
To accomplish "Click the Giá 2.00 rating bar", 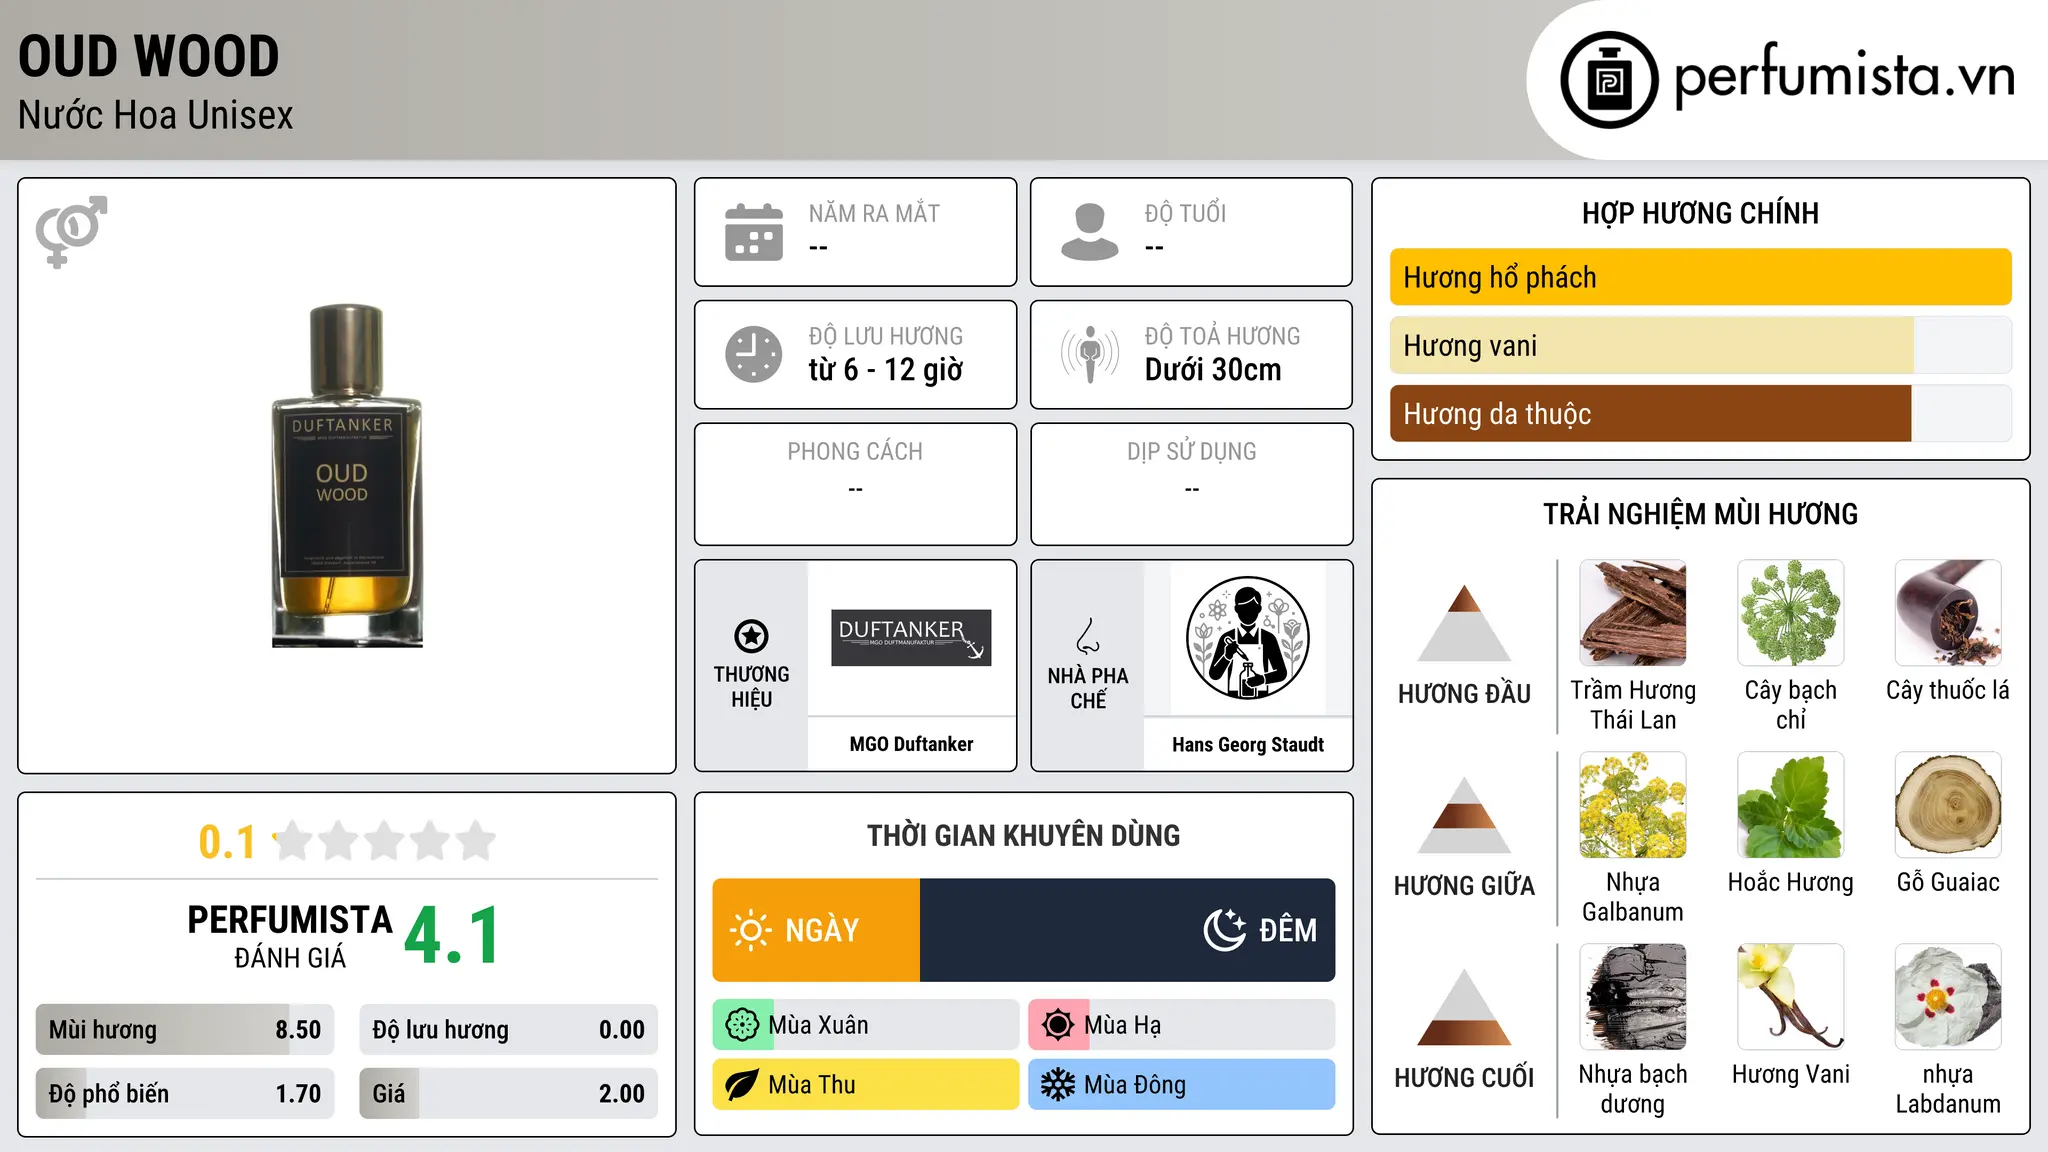I will (508, 1093).
